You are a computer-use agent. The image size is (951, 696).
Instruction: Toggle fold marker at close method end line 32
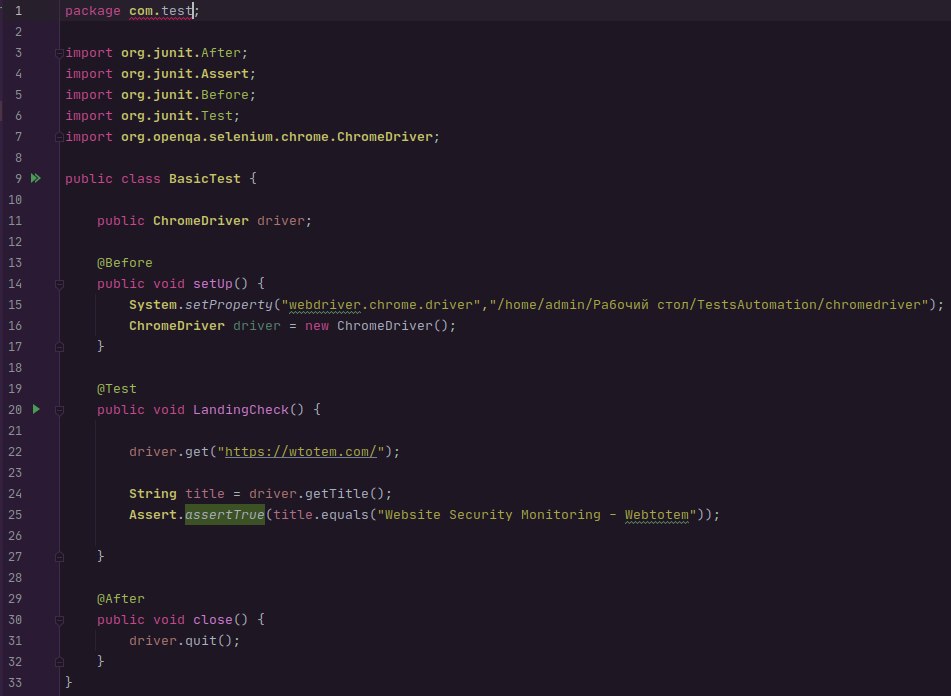point(59,661)
